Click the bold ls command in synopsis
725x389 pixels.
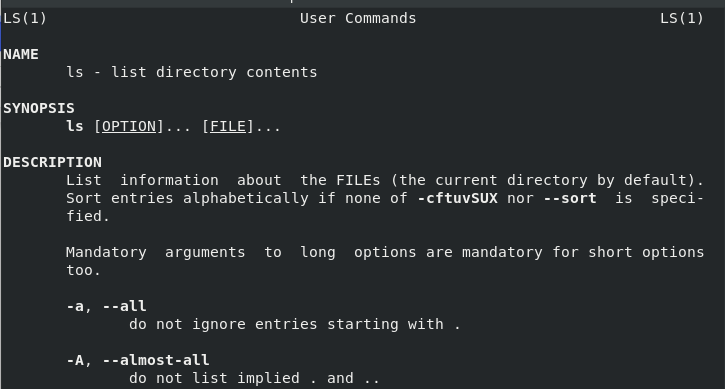tap(75, 126)
